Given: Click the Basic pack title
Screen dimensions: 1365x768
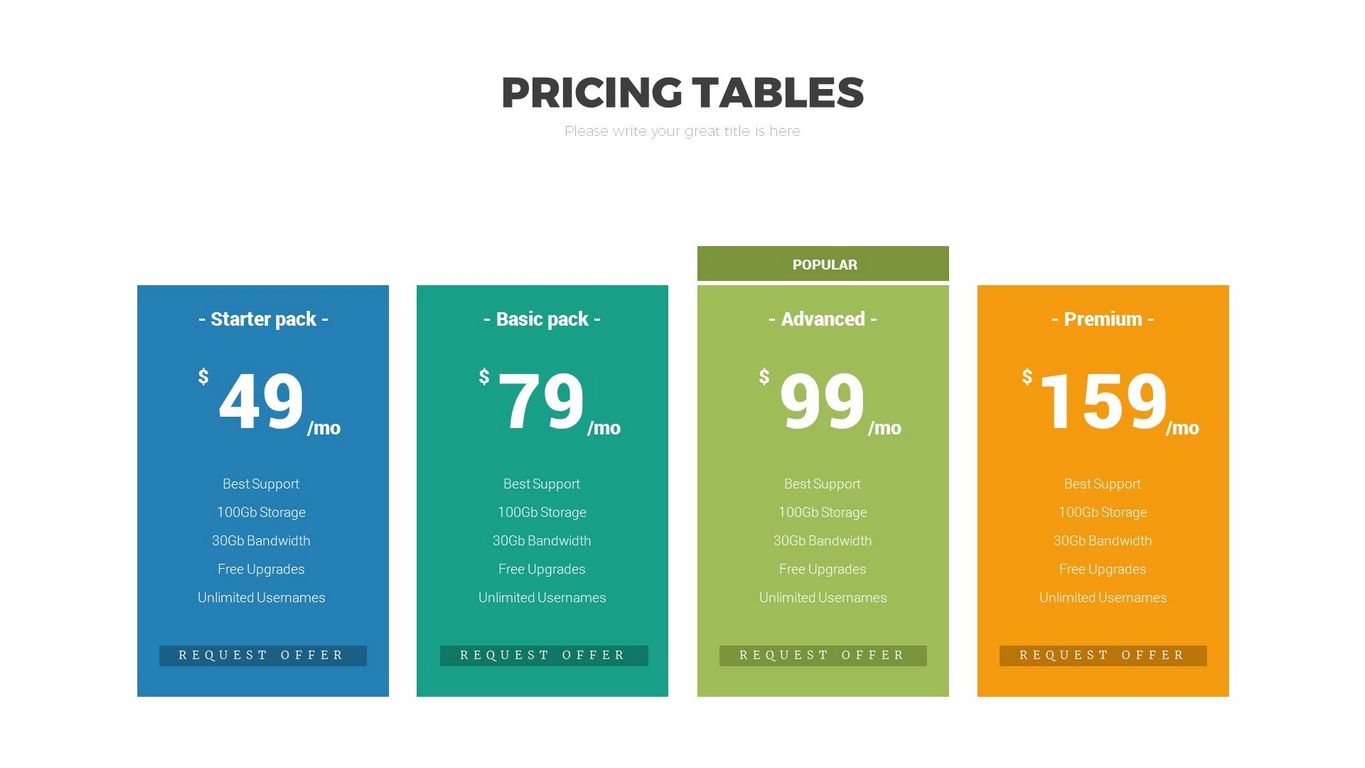Looking at the screenshot, I should click(x=542, y=319).
